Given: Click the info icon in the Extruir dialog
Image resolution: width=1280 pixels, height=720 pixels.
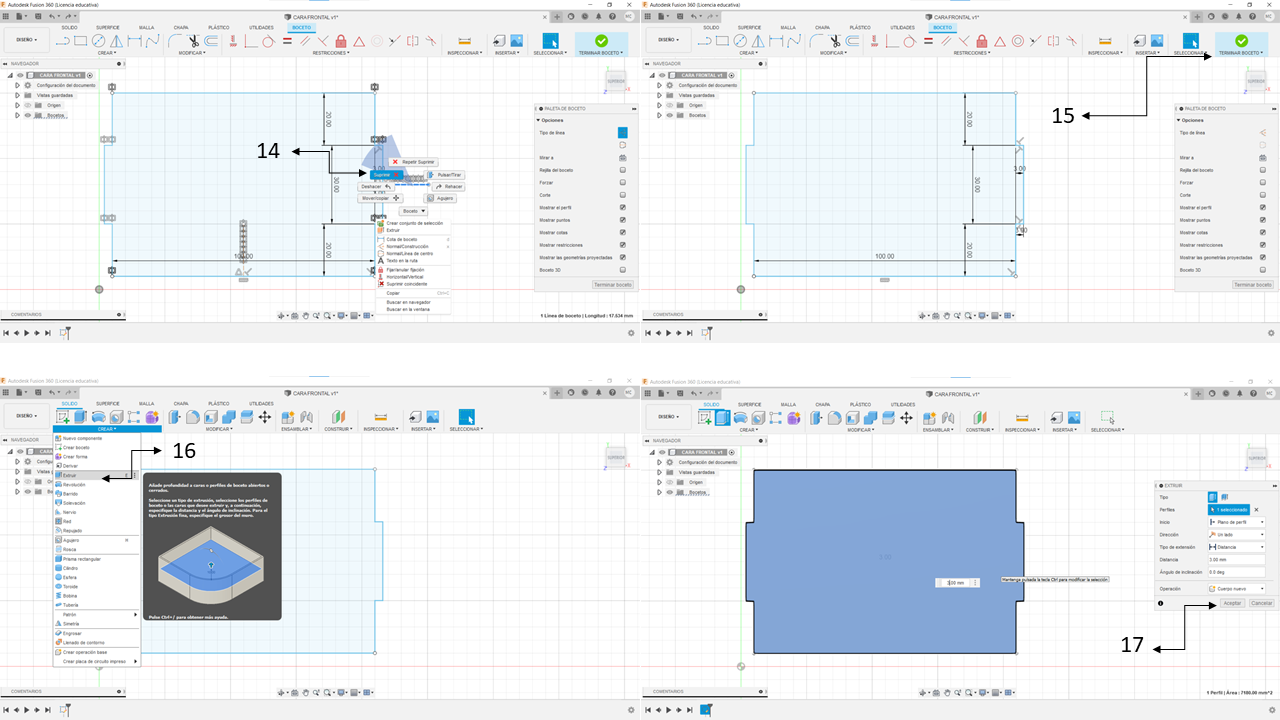Looking at the screenshot, I should (1160, 603).
